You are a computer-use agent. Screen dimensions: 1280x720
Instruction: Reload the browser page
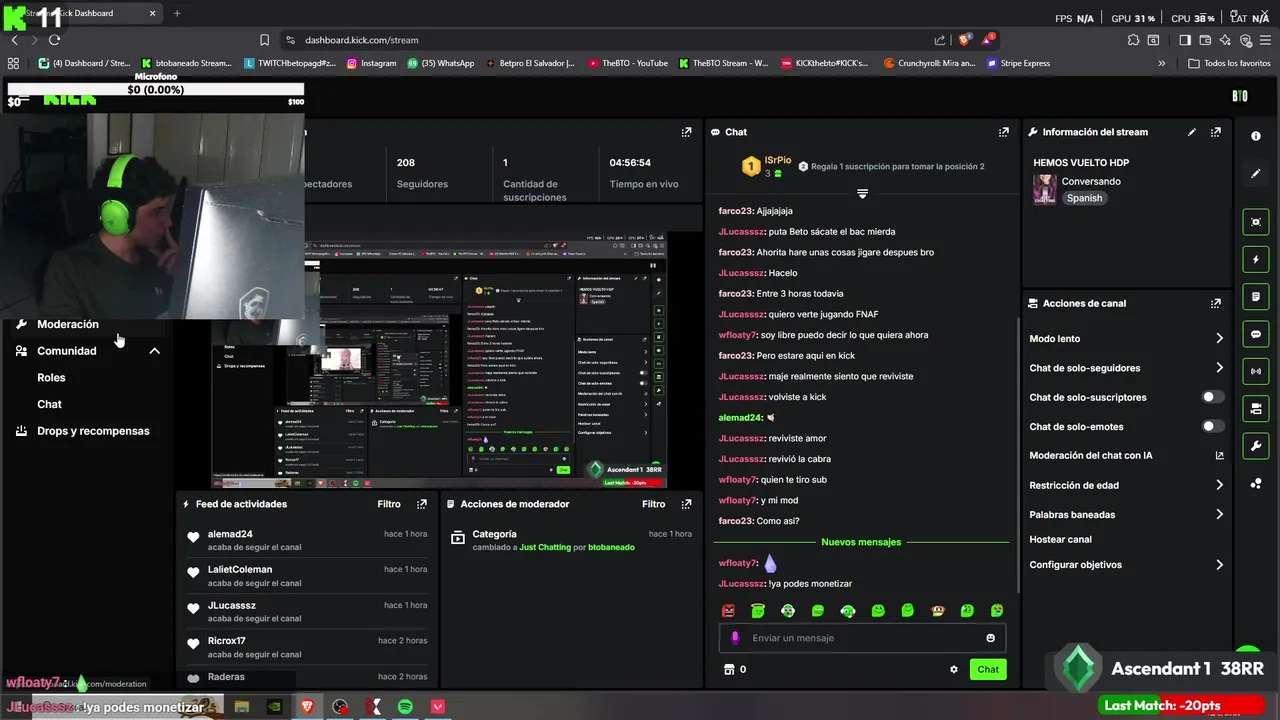tap(54, 40)
